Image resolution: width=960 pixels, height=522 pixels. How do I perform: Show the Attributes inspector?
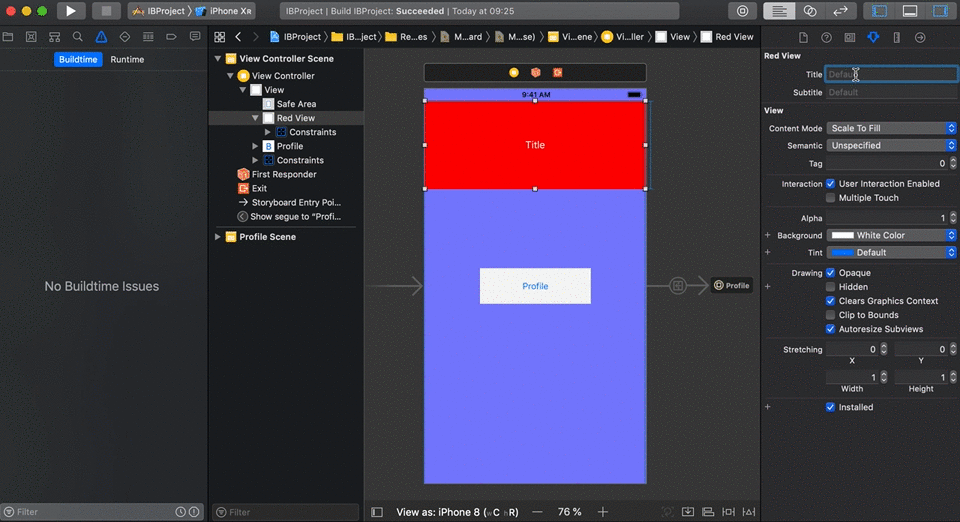pos(873,37)
